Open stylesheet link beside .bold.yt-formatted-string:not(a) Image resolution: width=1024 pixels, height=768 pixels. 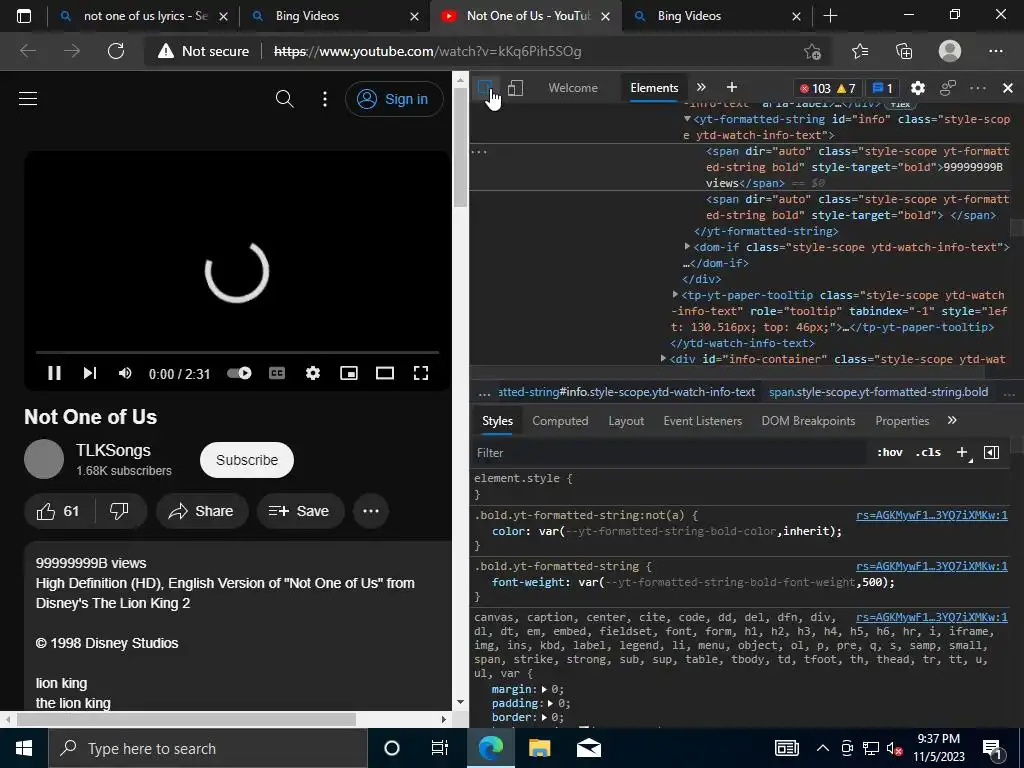[932, 515]
